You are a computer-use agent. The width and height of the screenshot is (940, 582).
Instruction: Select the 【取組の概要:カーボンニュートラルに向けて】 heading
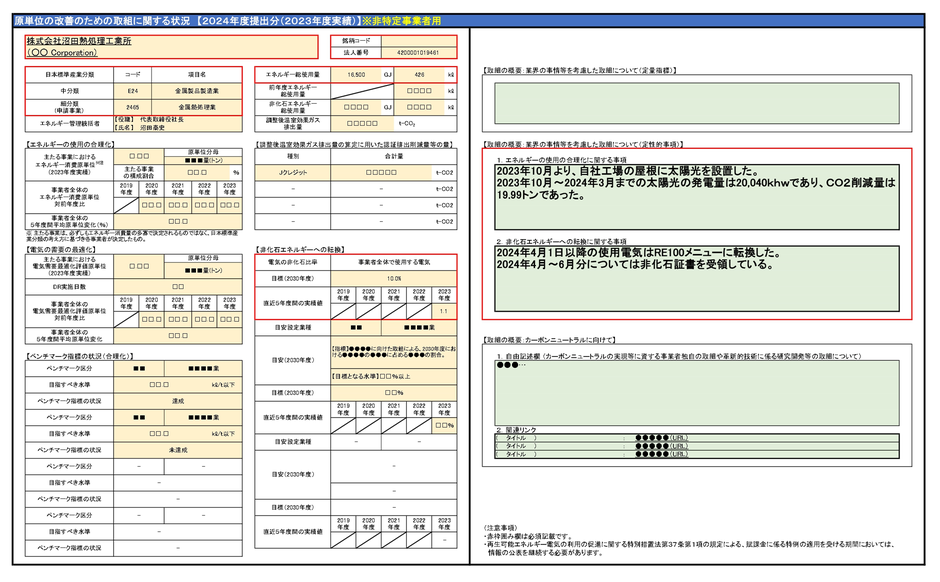(x=549, y=340)
